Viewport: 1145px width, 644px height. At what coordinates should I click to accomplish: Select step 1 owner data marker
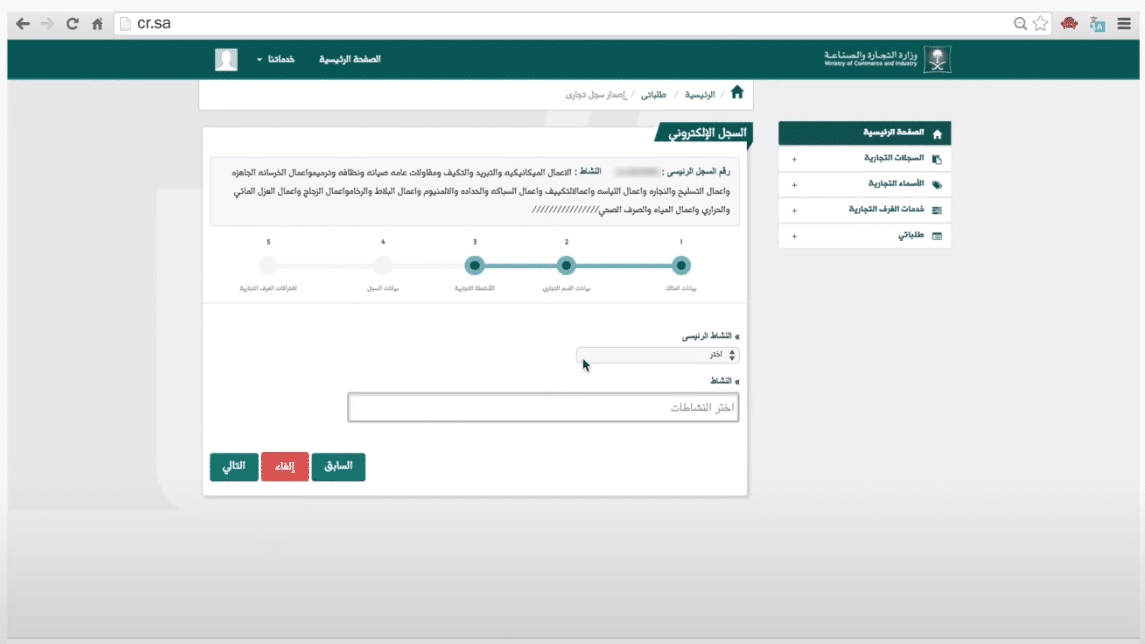click(x=681, y=266)
